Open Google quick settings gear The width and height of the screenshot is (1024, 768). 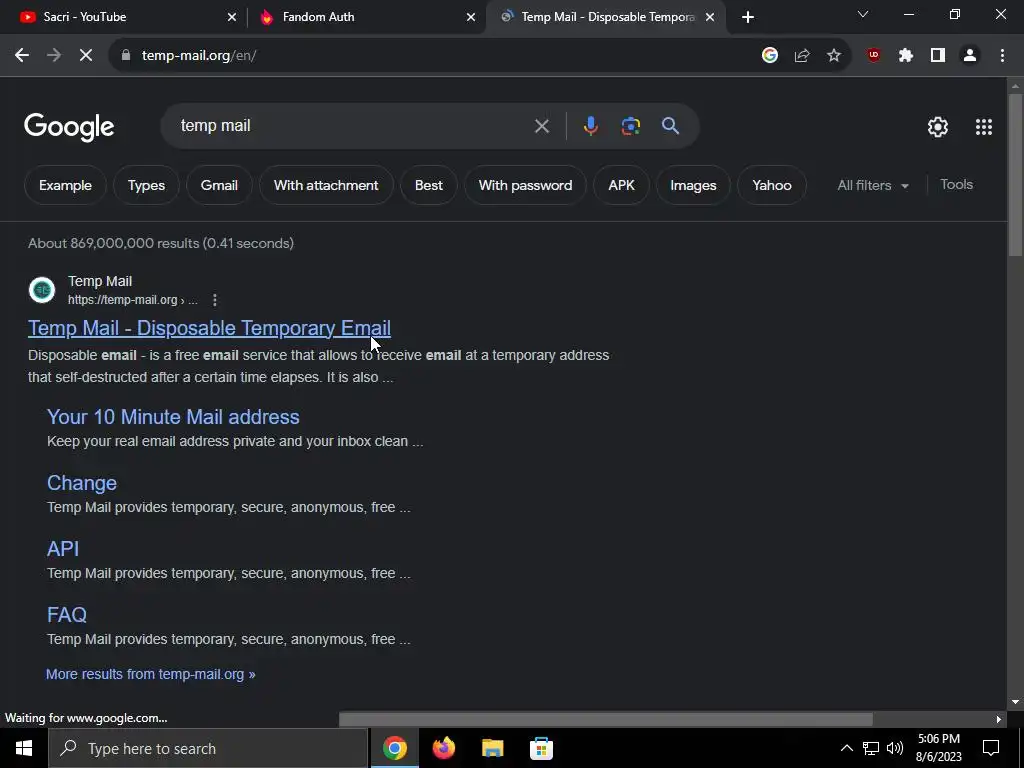(x=938, y=127)
